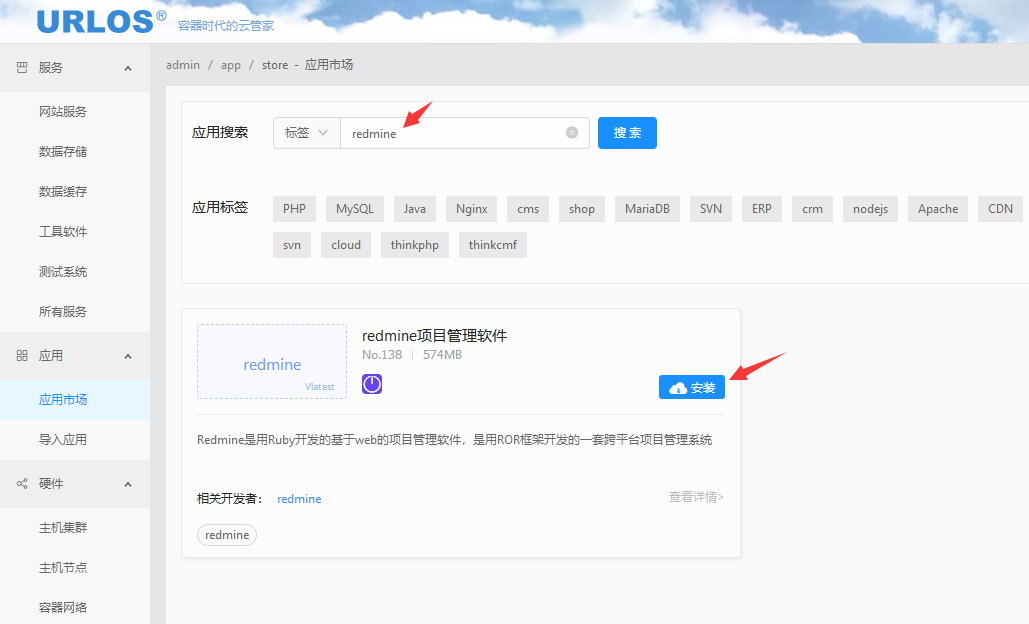Filter by the thinkphp tag
Image resolution: width=1029 pixels, height=624 pixels.
415,245
